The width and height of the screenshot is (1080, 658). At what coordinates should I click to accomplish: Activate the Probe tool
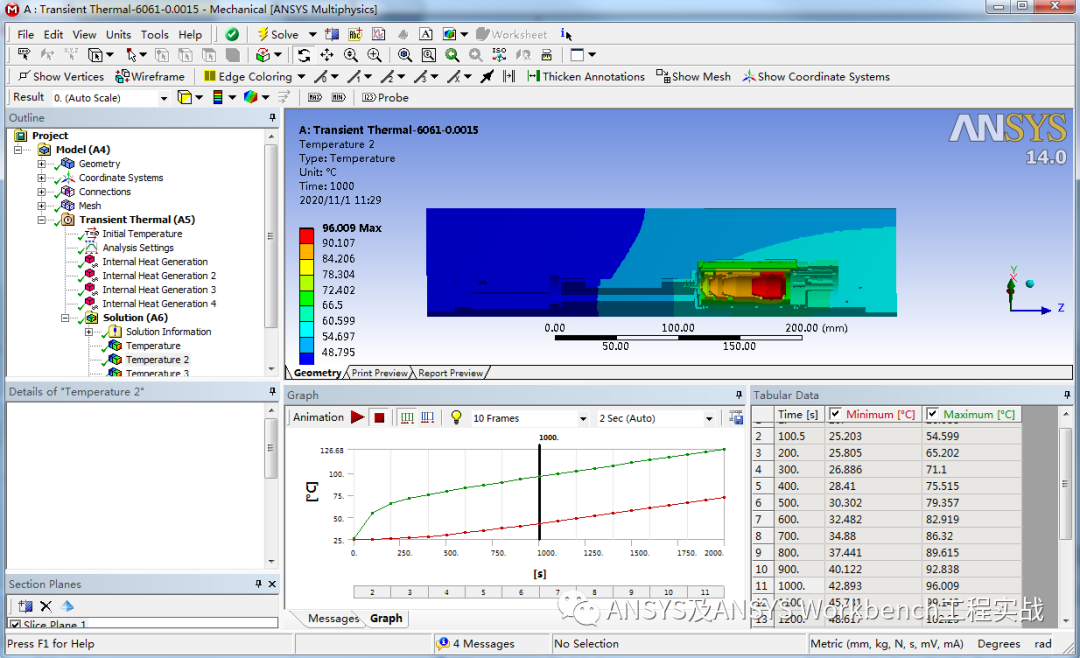(x=385, y=98)
